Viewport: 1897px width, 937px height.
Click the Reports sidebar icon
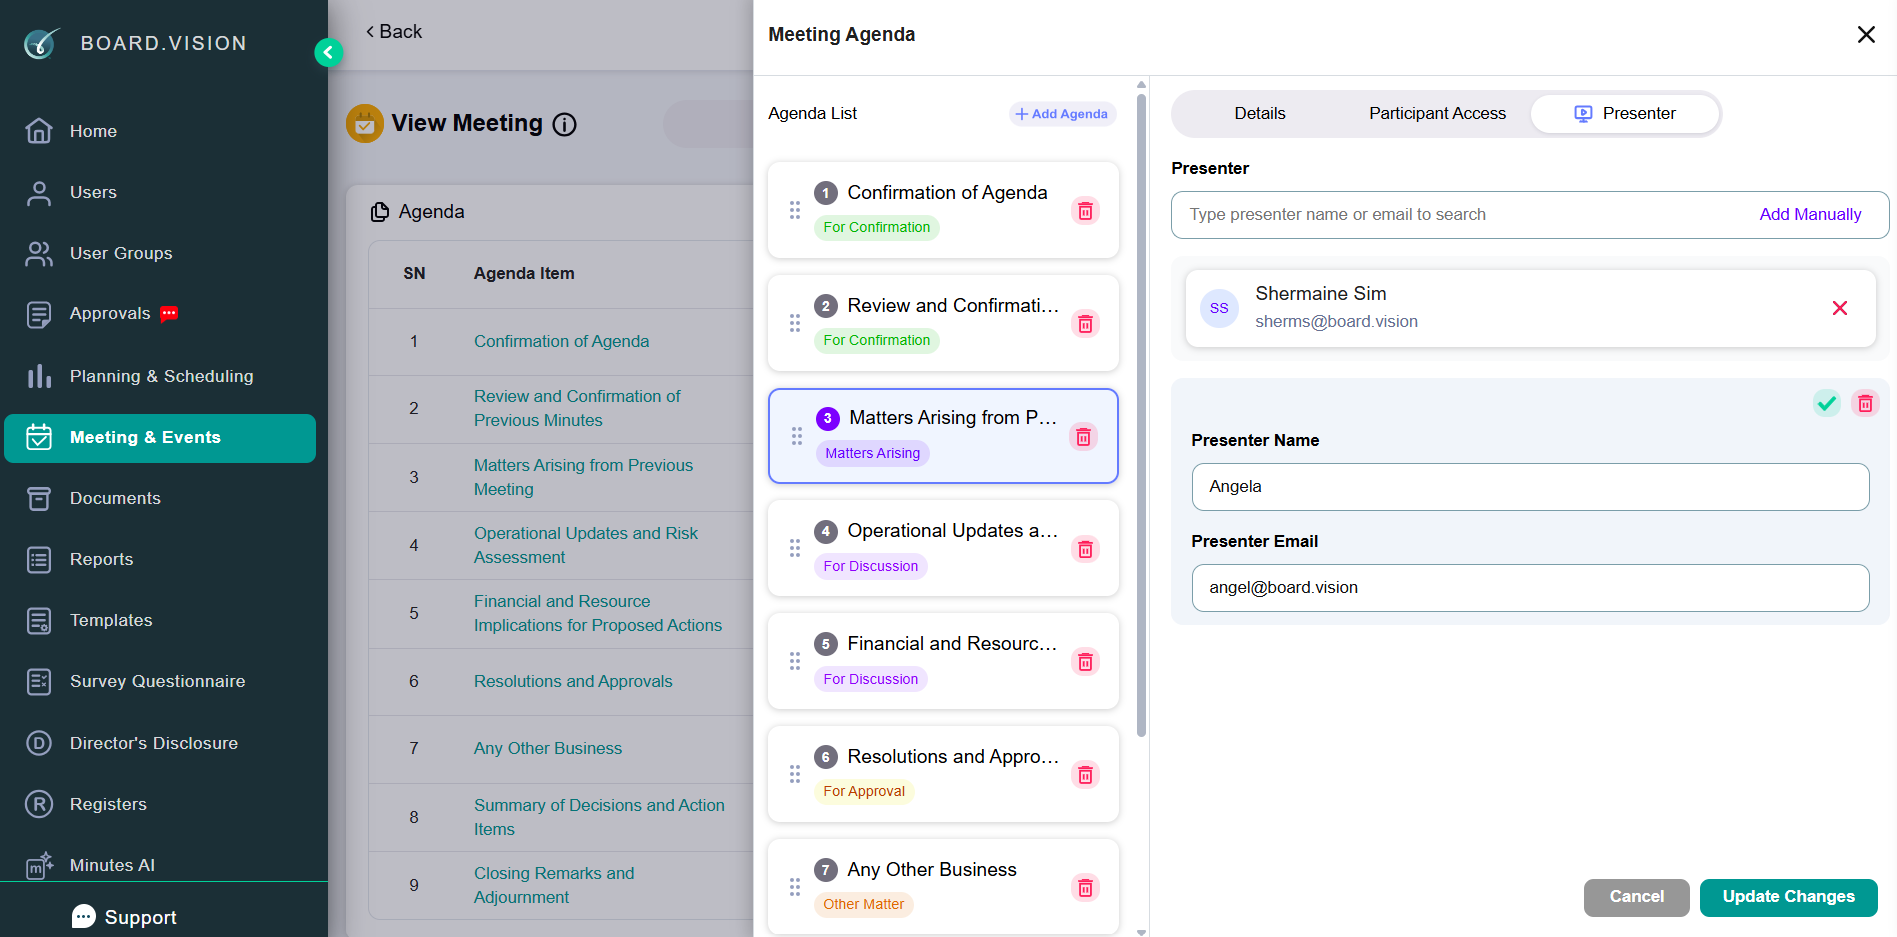39,559
